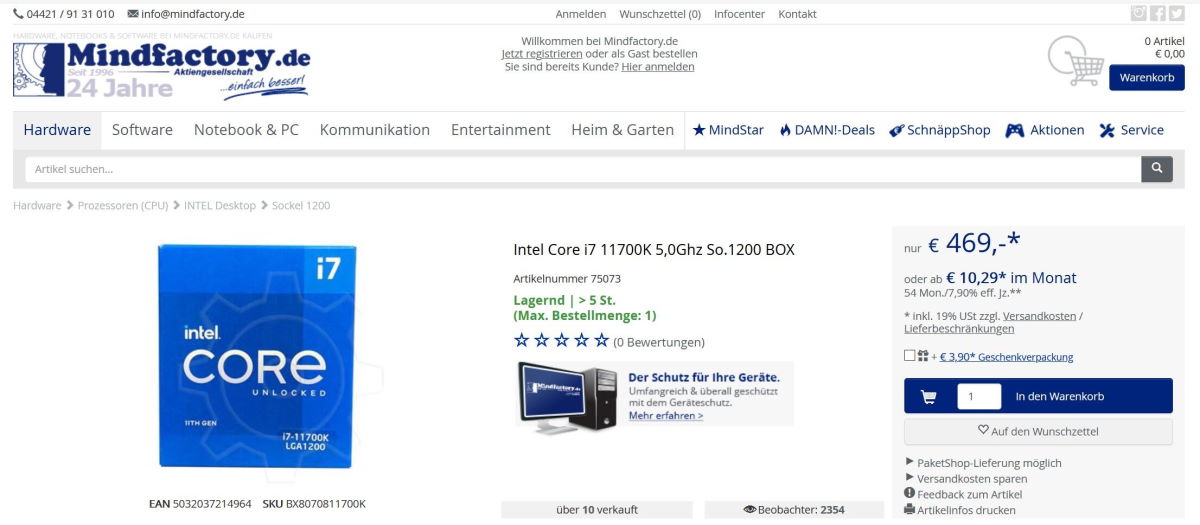Click the '€ 3,90* Geschenkverpackung' link
The width and height of the screenshot is (1200, 525).
point(1007,357)
